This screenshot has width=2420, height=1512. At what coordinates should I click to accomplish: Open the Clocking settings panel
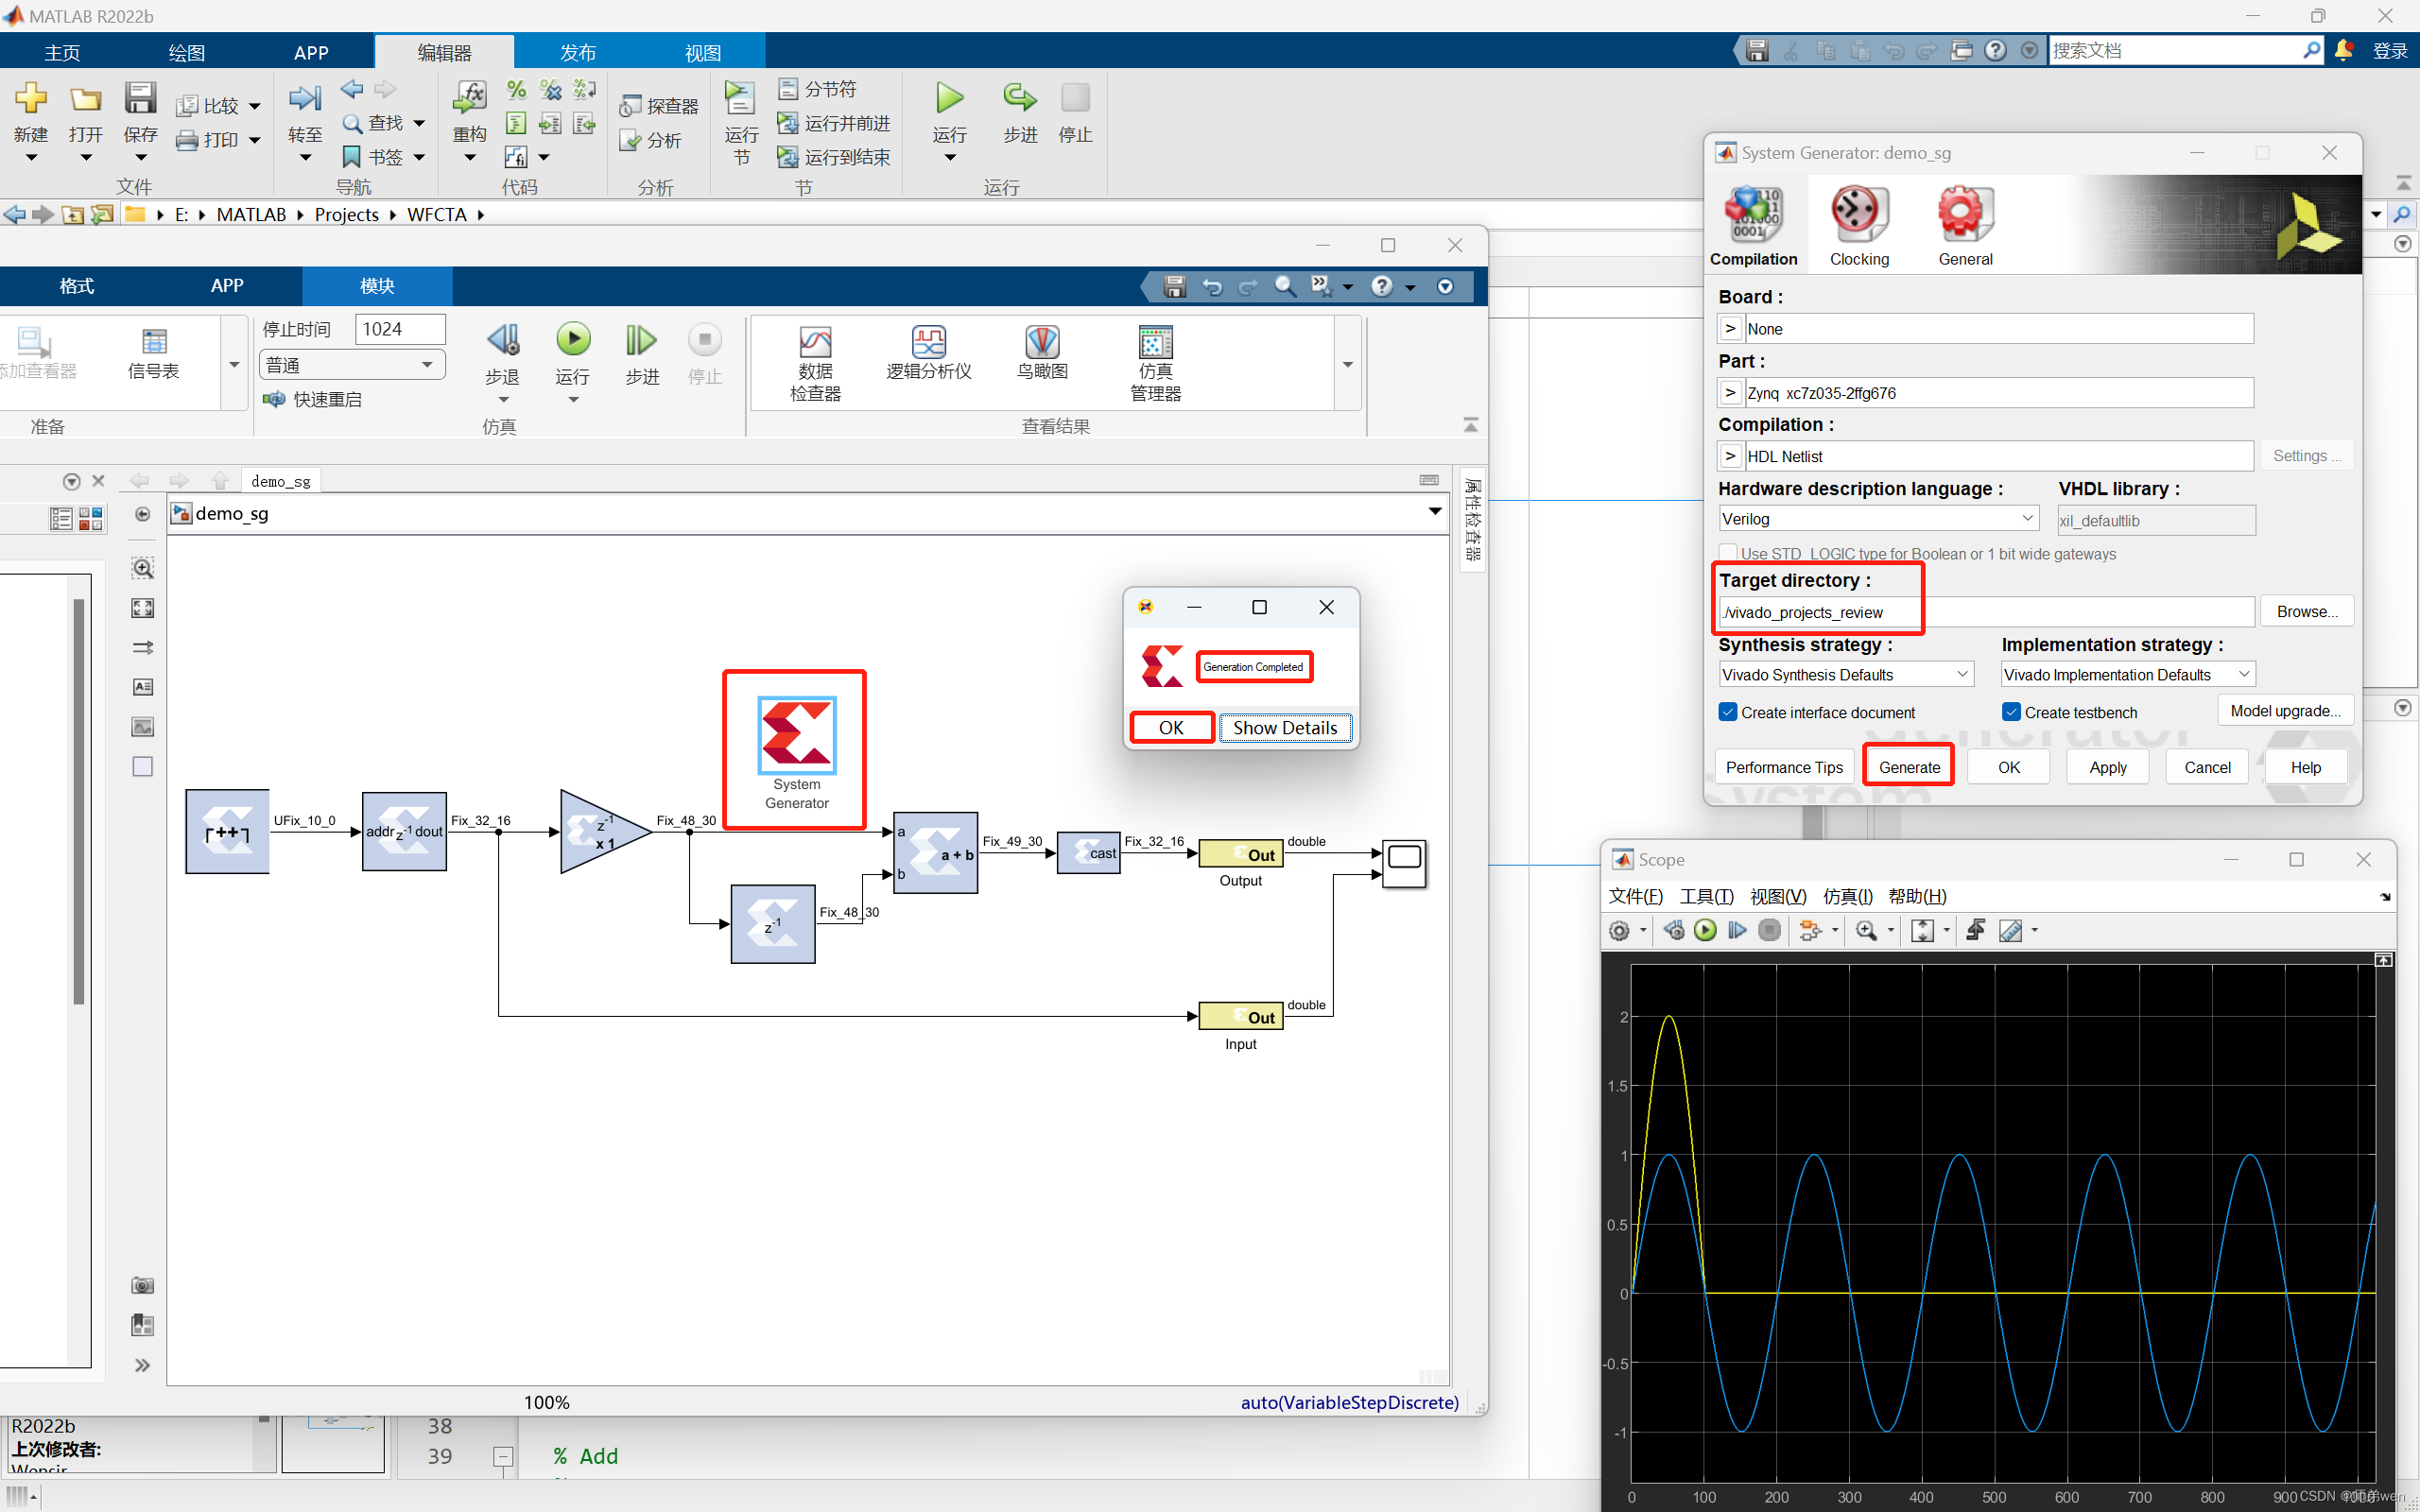coord(1860,223)
